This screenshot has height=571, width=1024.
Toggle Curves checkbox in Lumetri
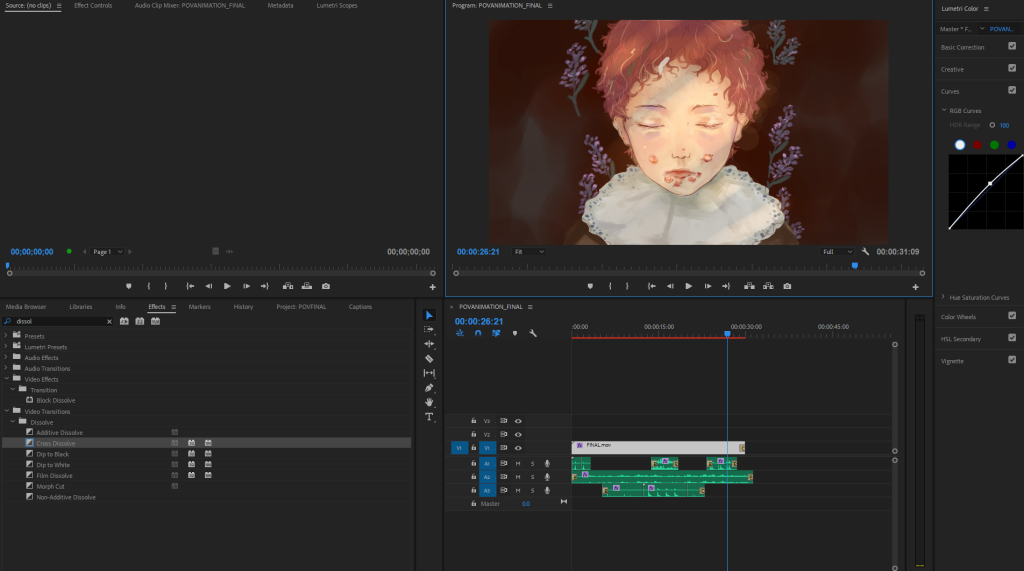(x=1012, y=90)
